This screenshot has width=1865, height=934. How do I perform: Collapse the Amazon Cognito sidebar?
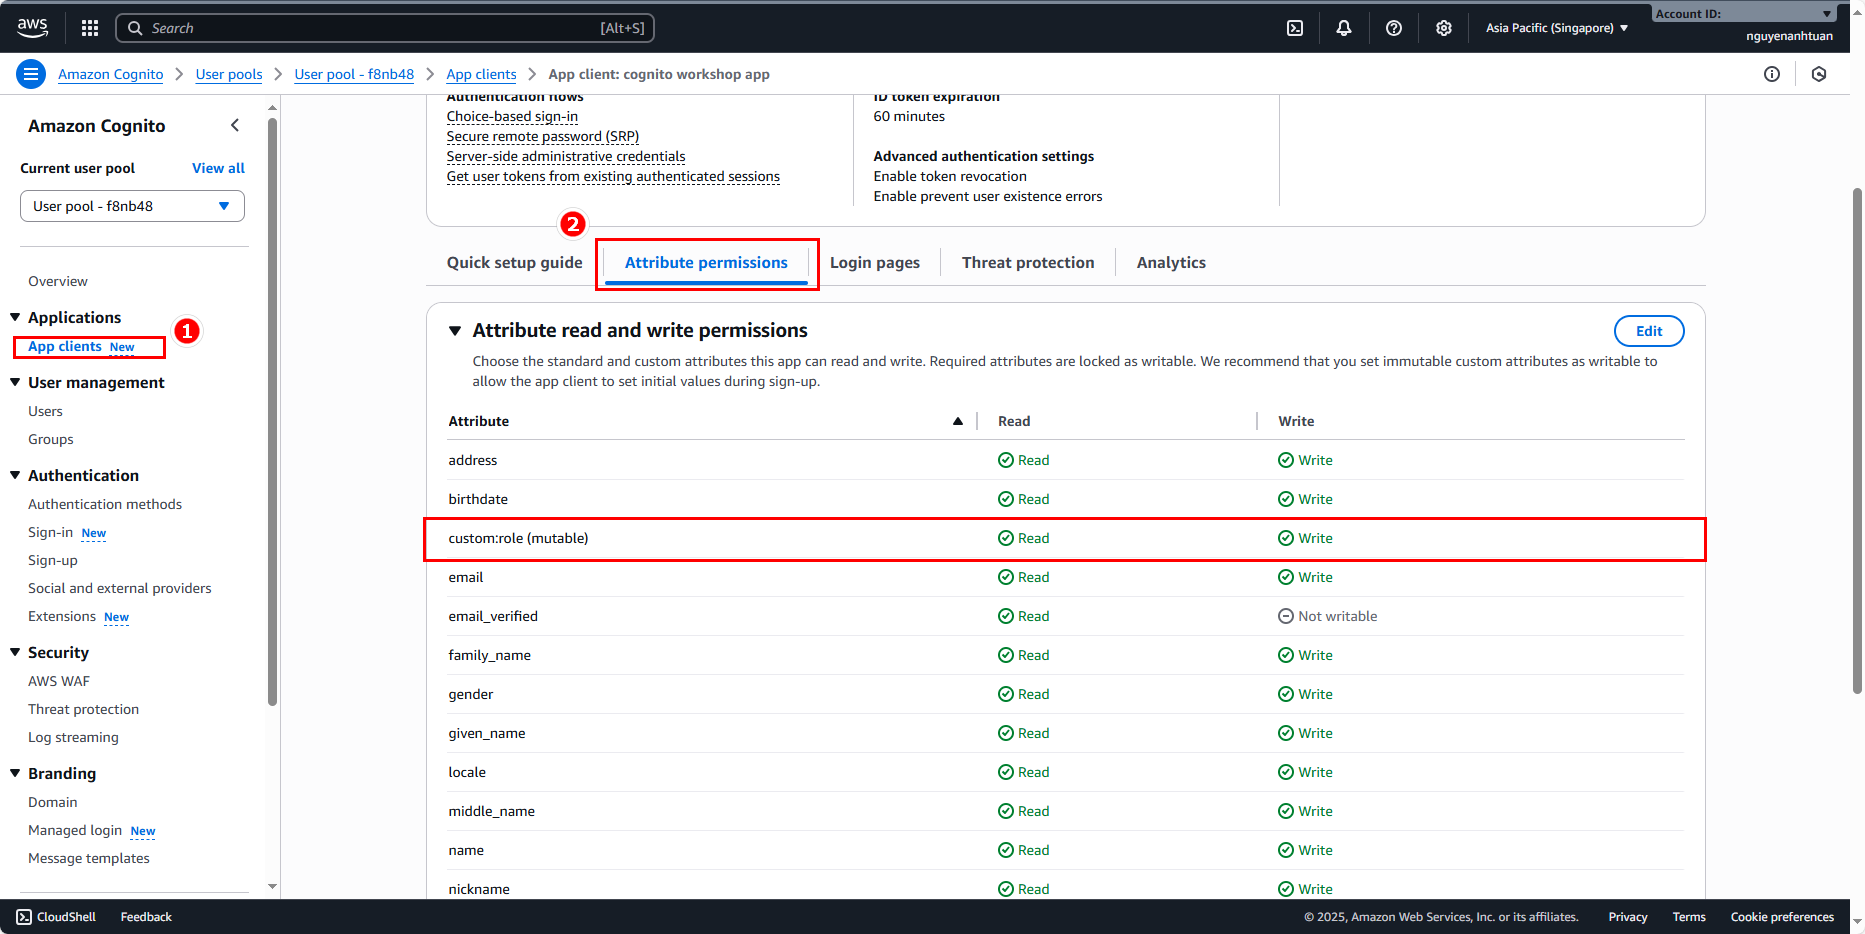(235, 125)
